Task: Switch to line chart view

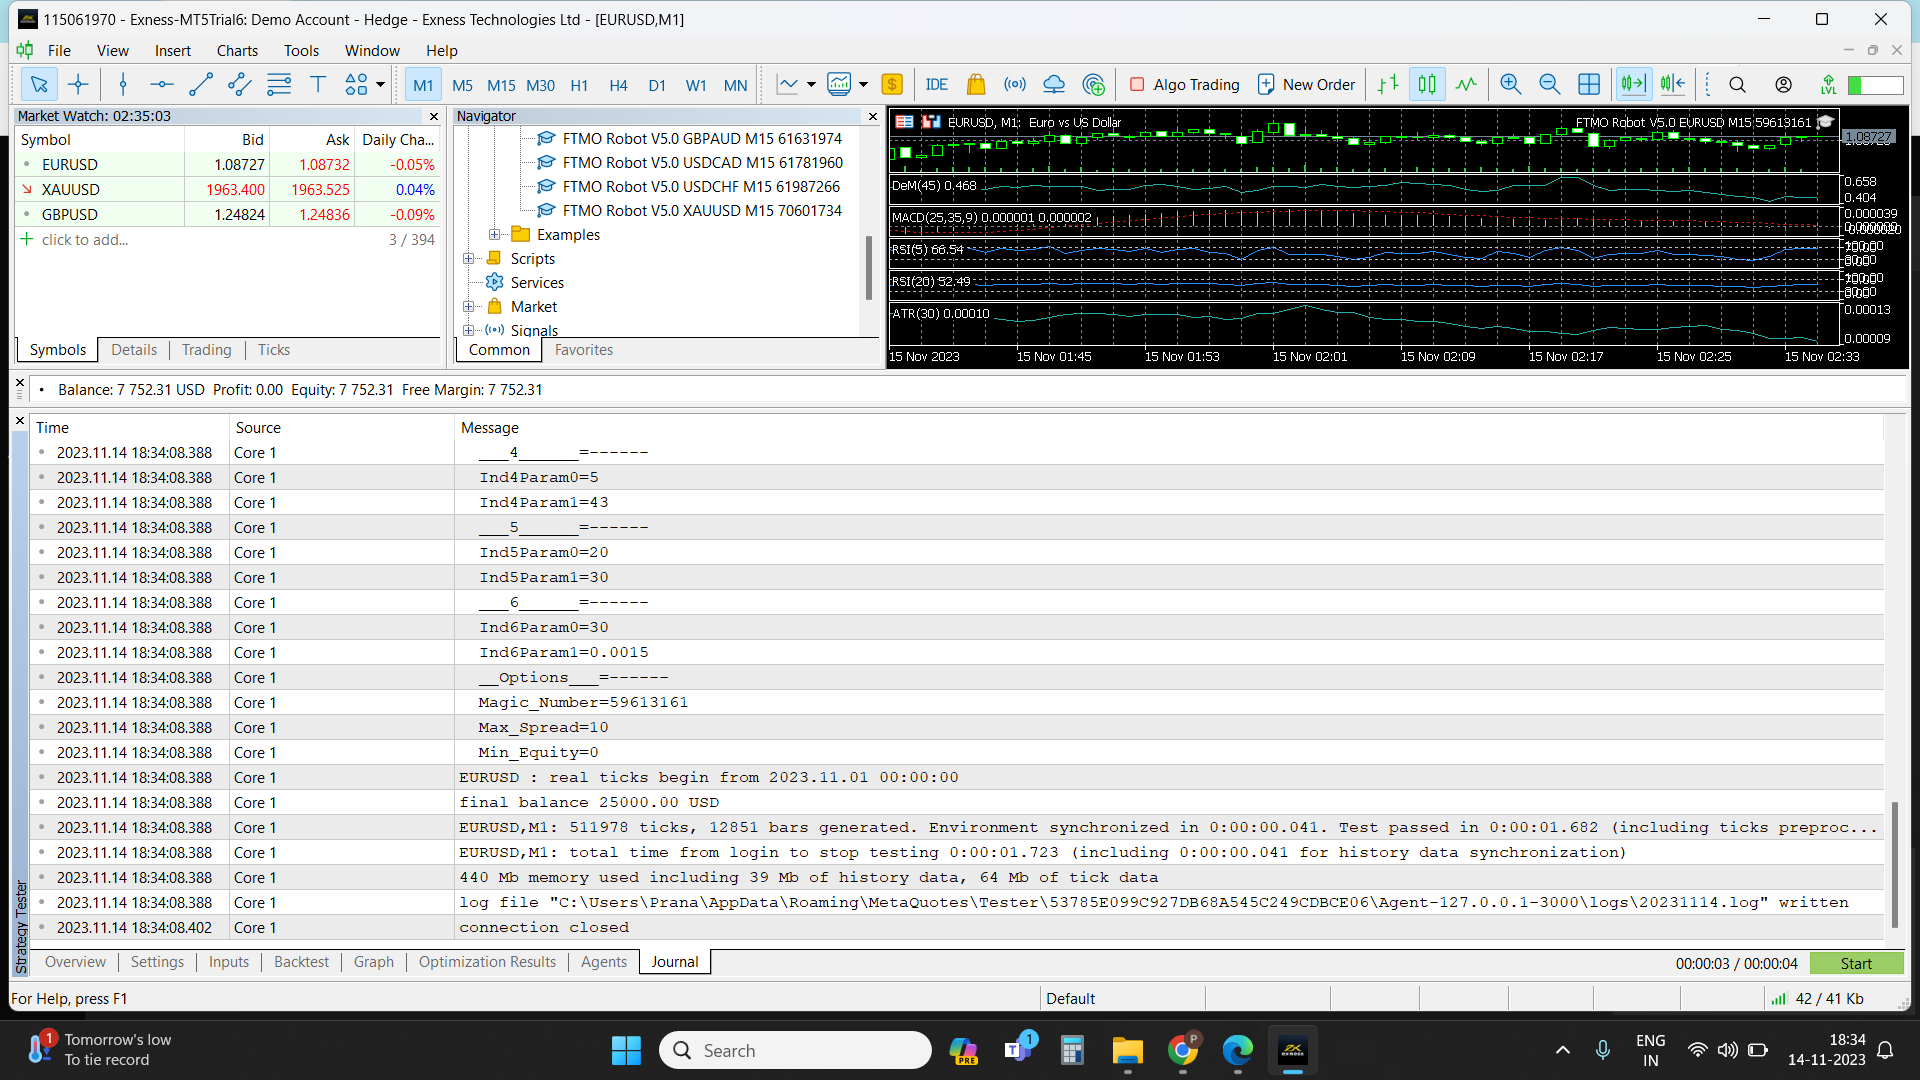Action: point(1466,85)
